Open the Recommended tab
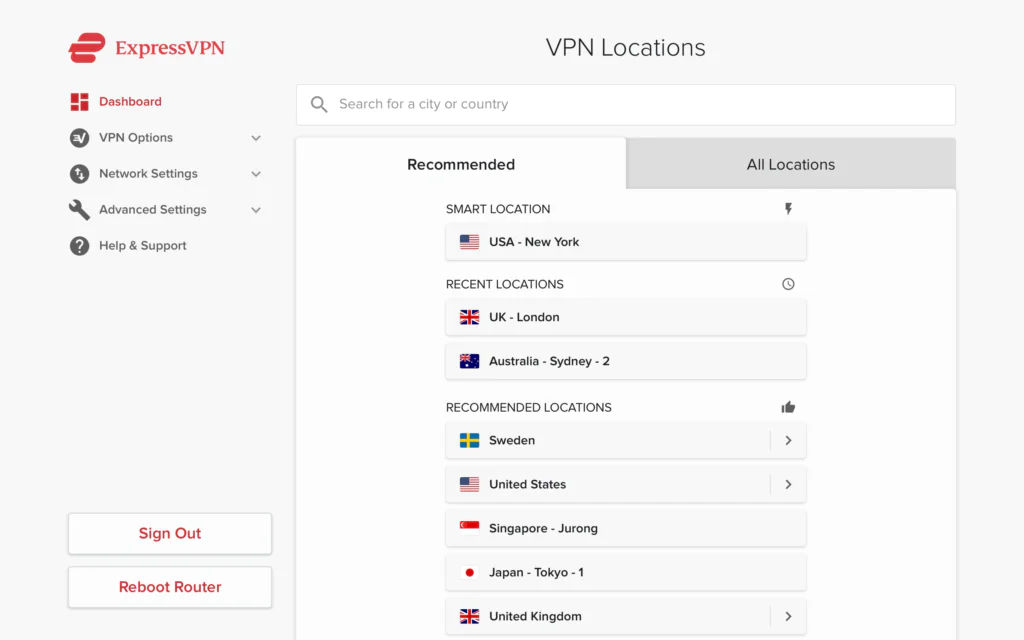The image size is (1024, 640). pos(461,164)
